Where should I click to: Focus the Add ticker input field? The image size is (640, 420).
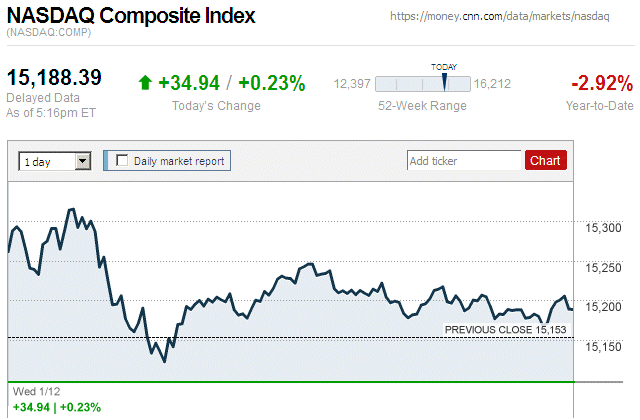pyautogui.click(x=464, y=160)
